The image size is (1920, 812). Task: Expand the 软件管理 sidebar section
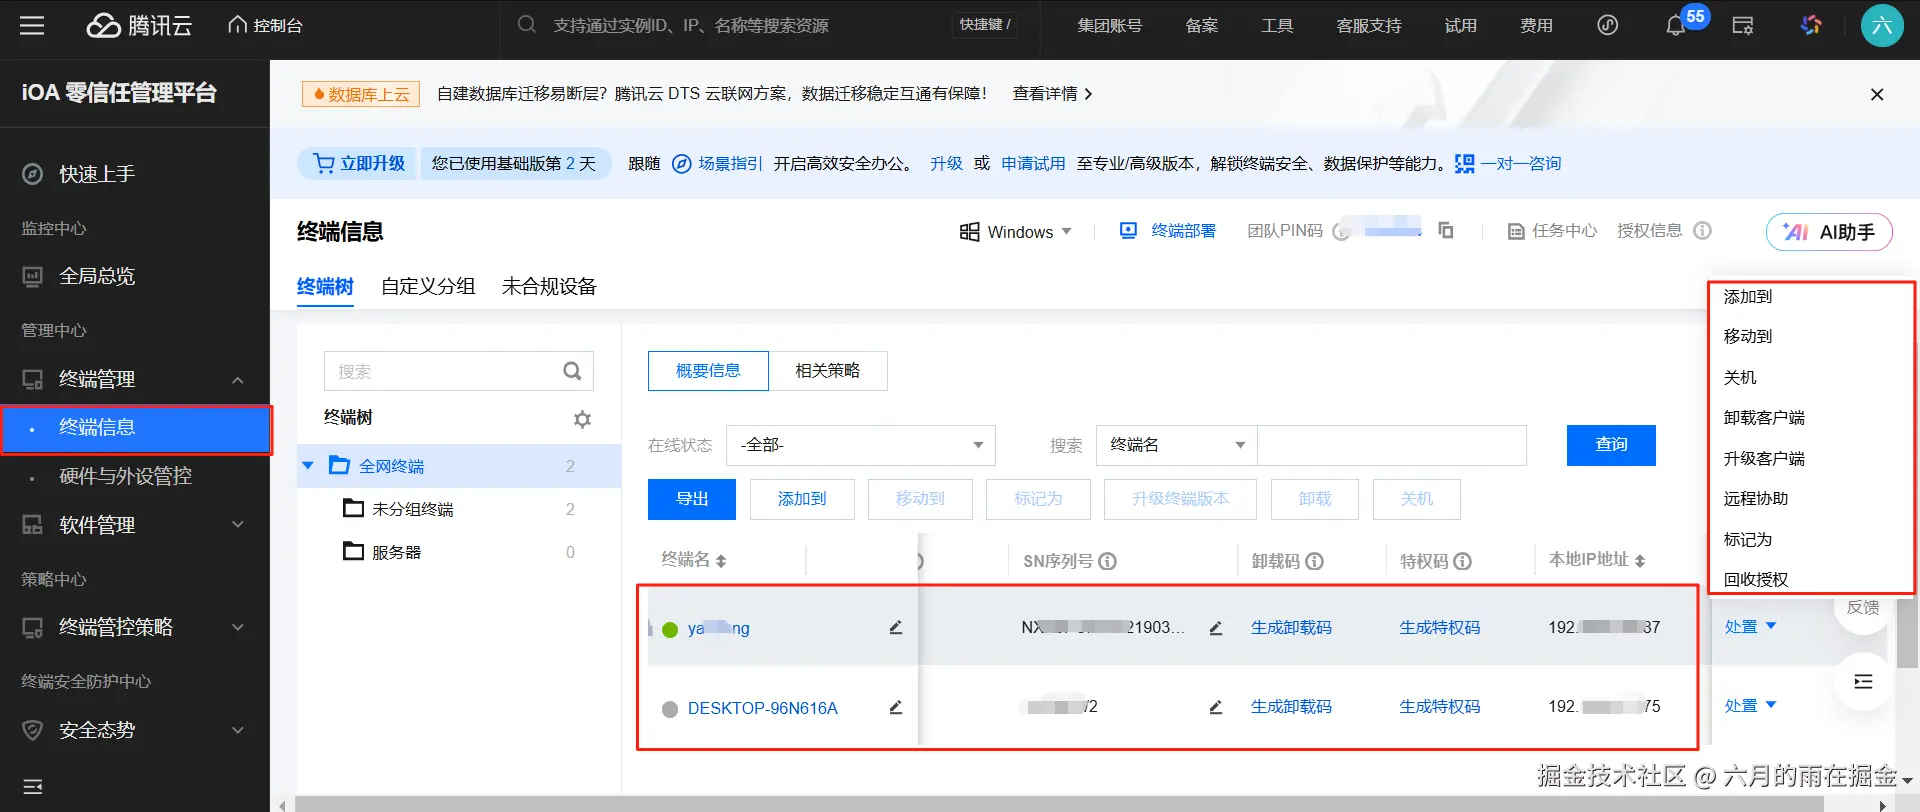click(135, 525)
